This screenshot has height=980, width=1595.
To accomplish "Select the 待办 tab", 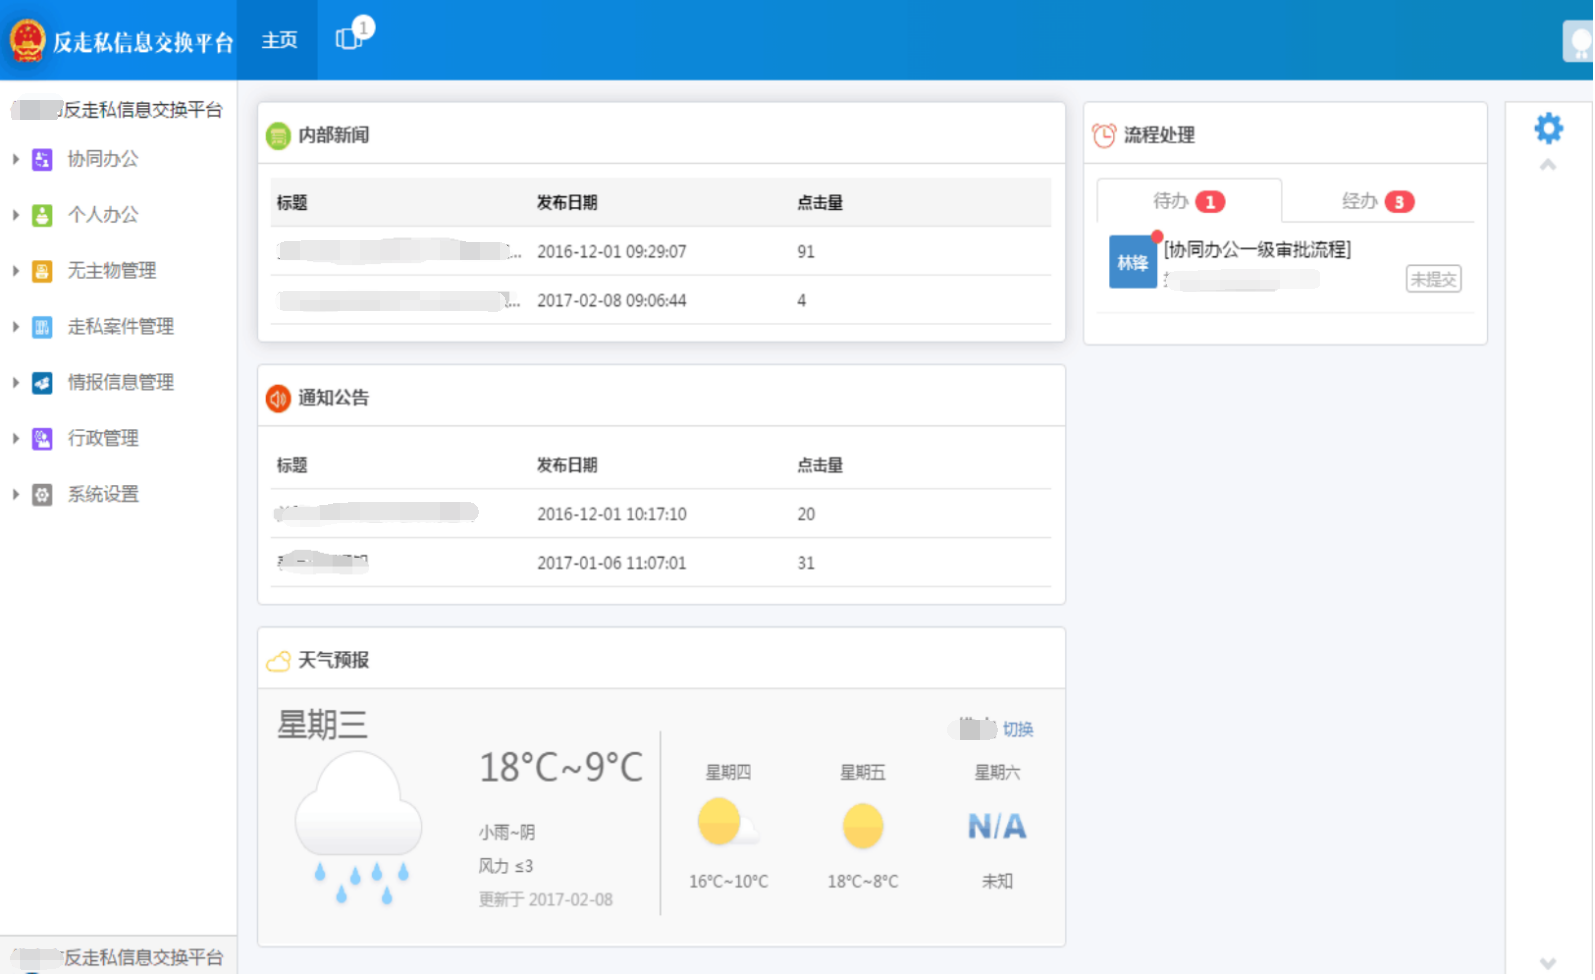I will [x=1188, y=202].
